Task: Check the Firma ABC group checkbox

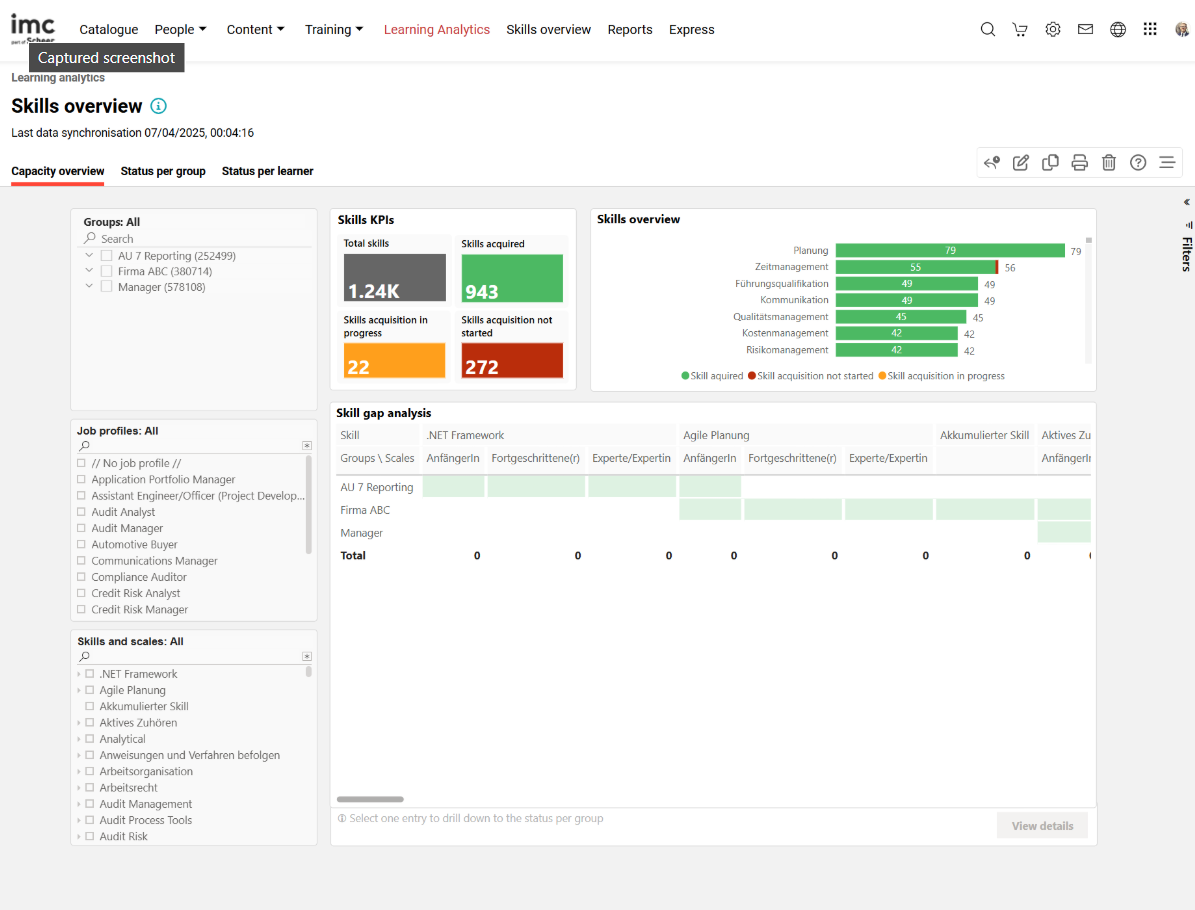Action: (x=107, y=272)
